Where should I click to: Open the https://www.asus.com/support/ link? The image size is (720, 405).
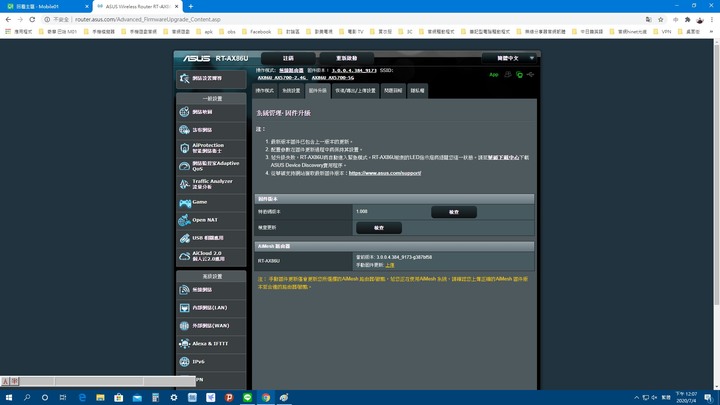(385, 173)
